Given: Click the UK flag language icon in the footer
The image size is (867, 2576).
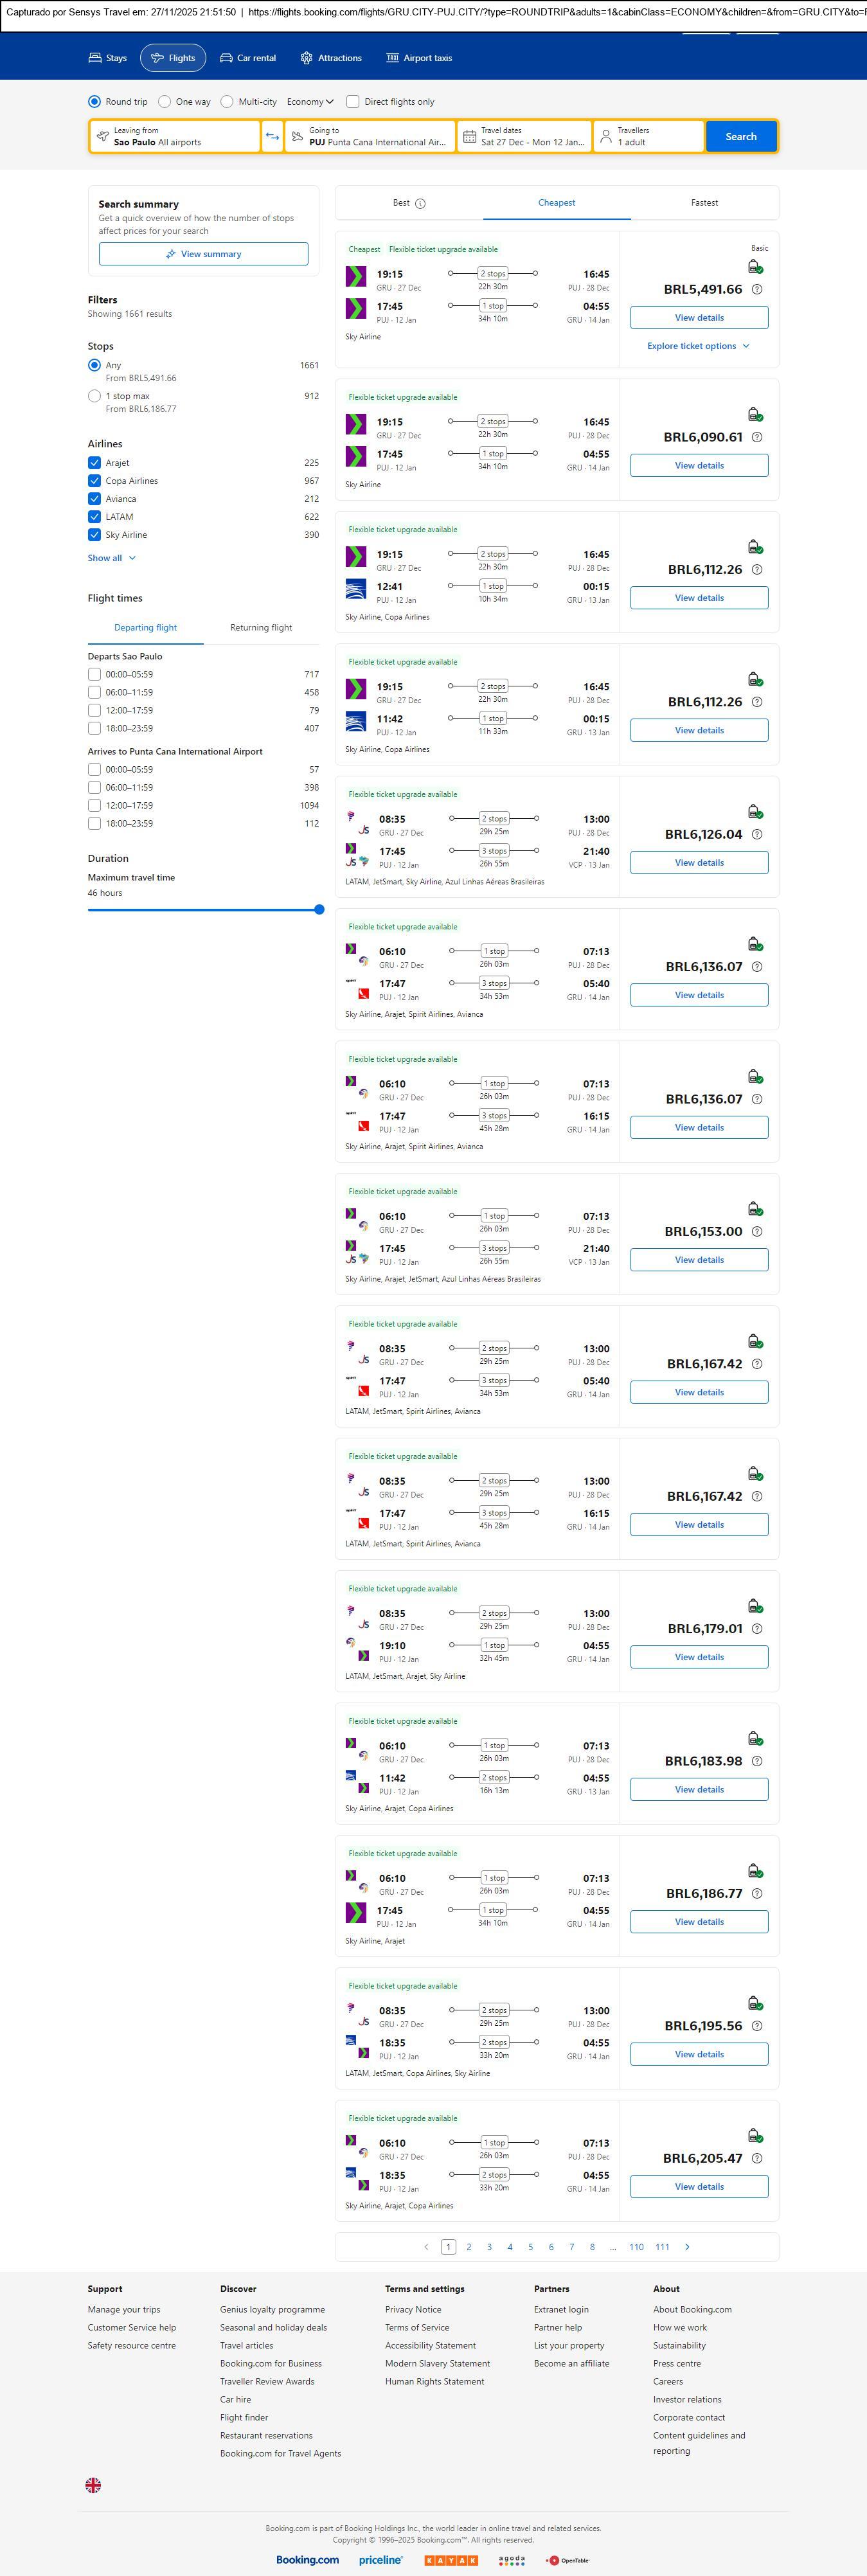Looking at the screenshot, I should pos(93,2484).
